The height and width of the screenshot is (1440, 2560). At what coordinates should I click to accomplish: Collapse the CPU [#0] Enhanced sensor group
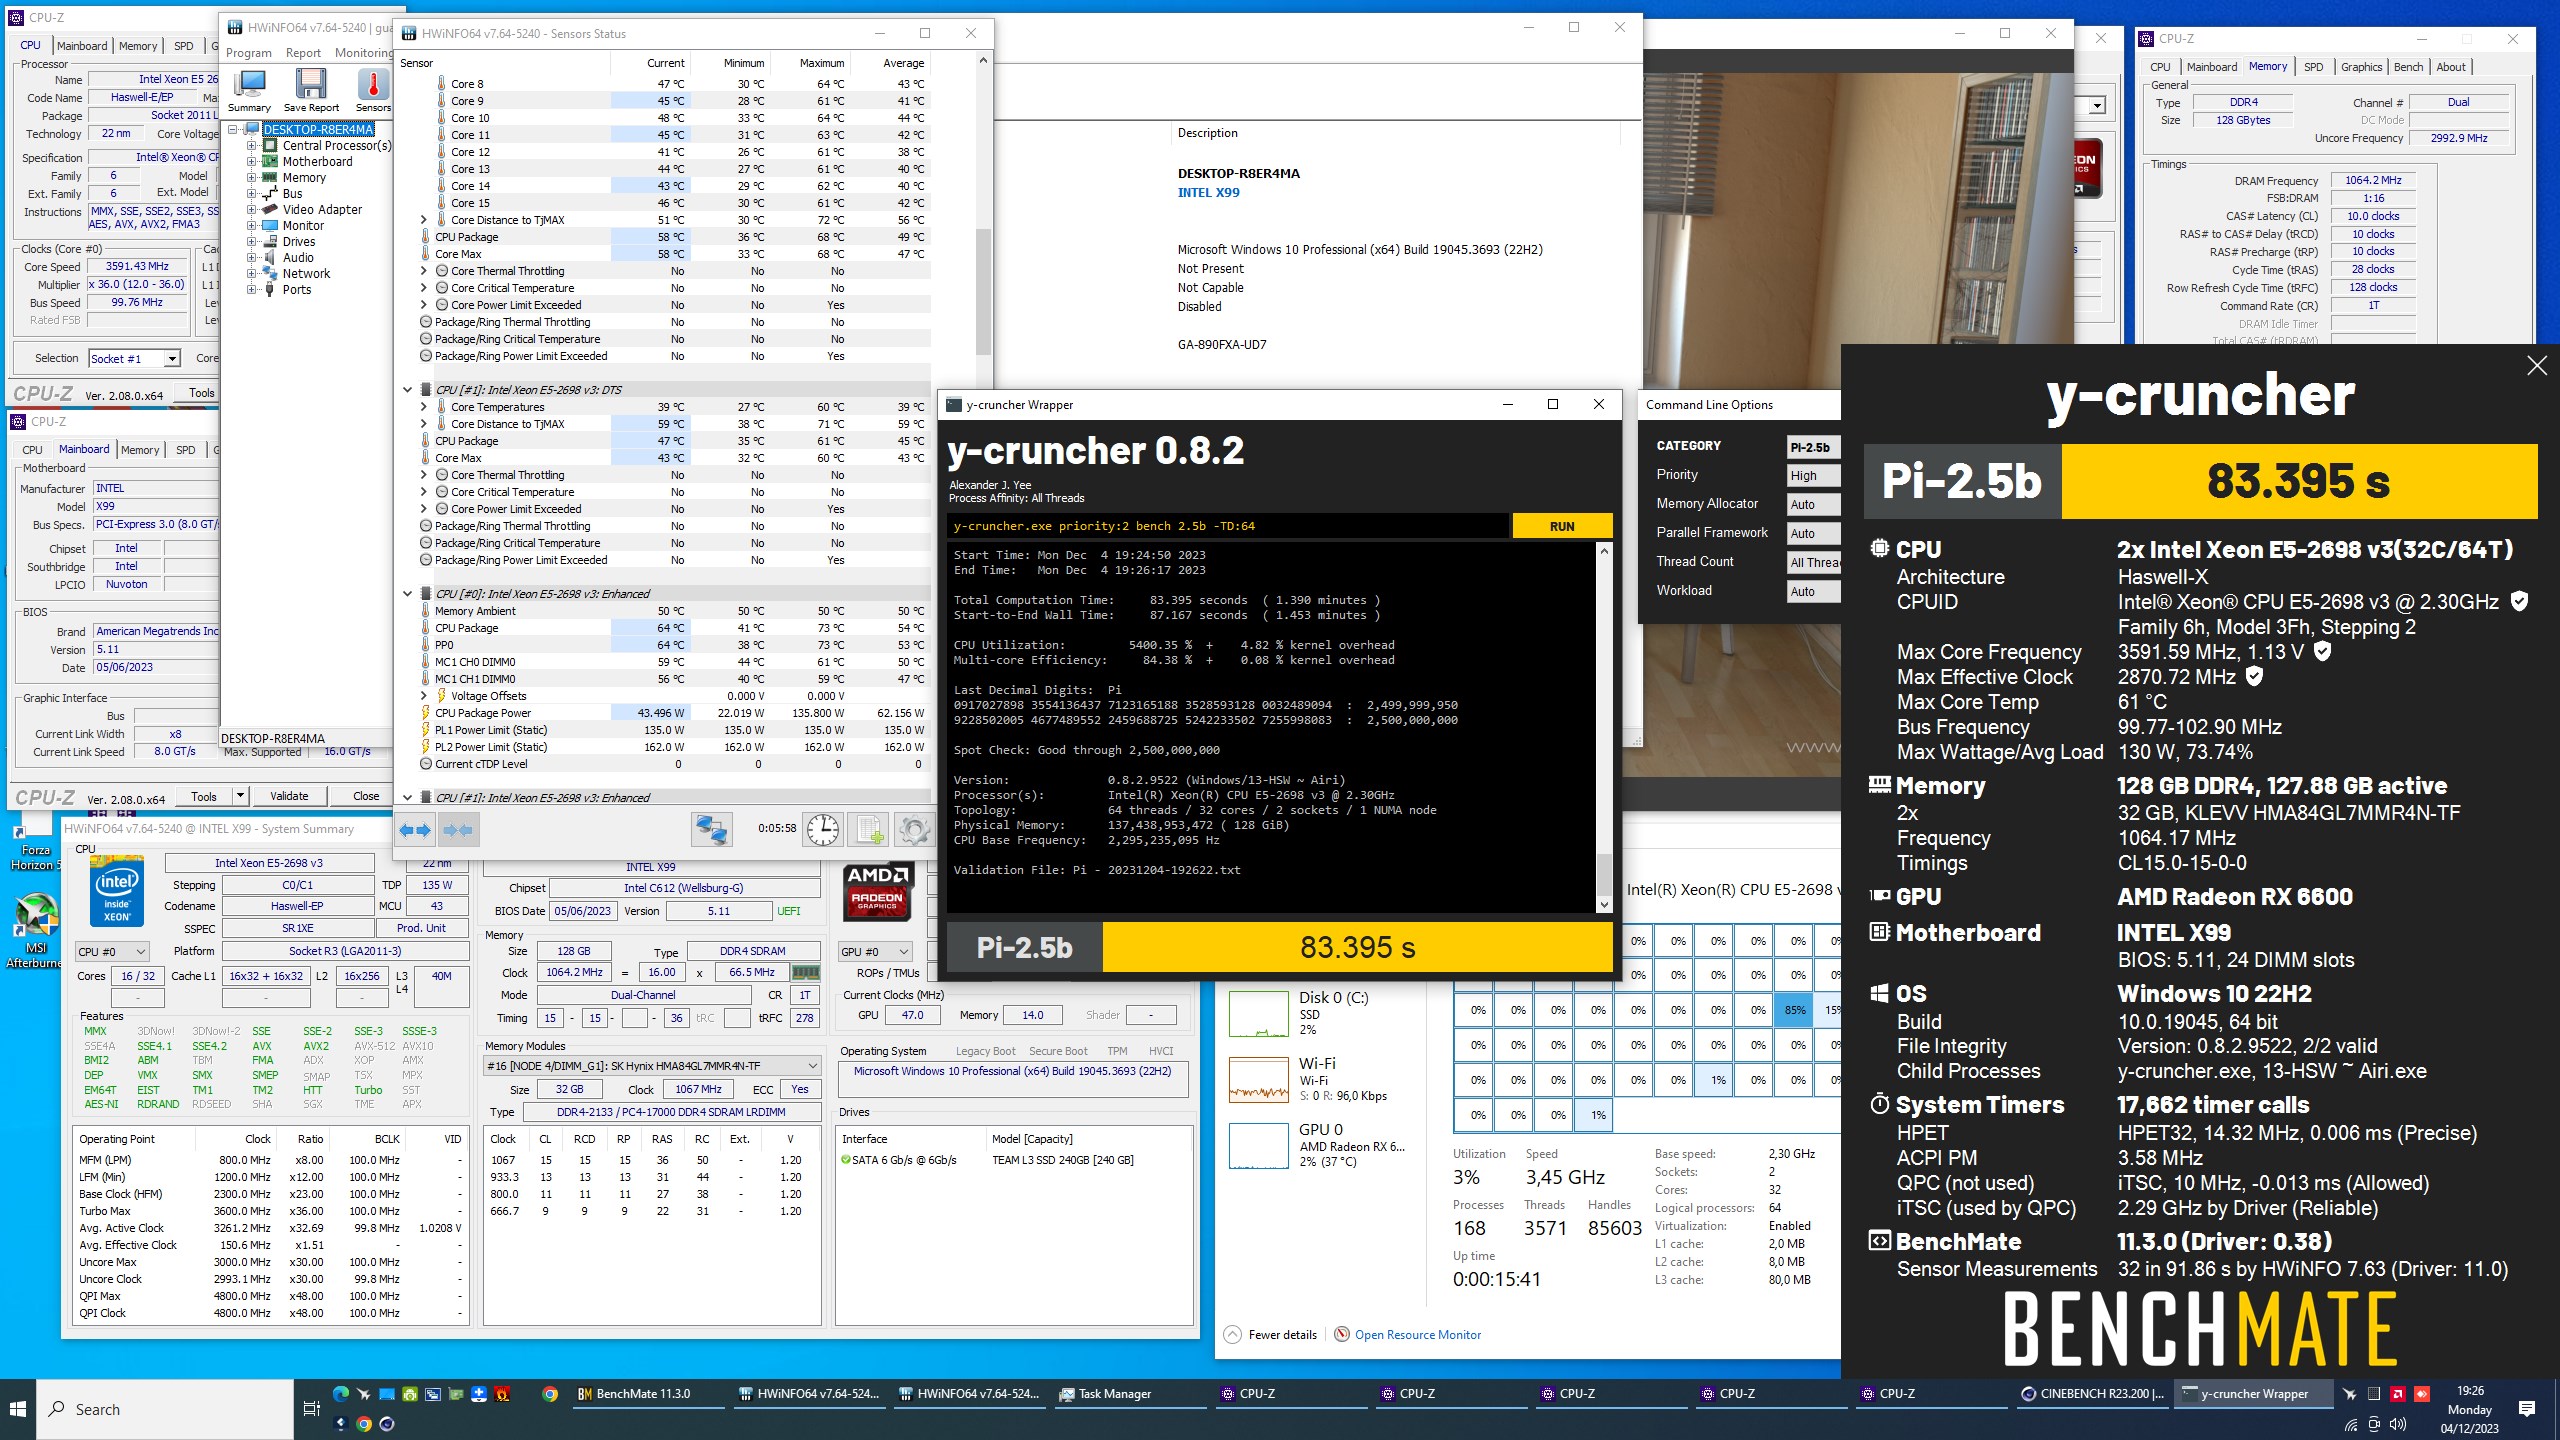pyautogui.click(x=407, y=594)
